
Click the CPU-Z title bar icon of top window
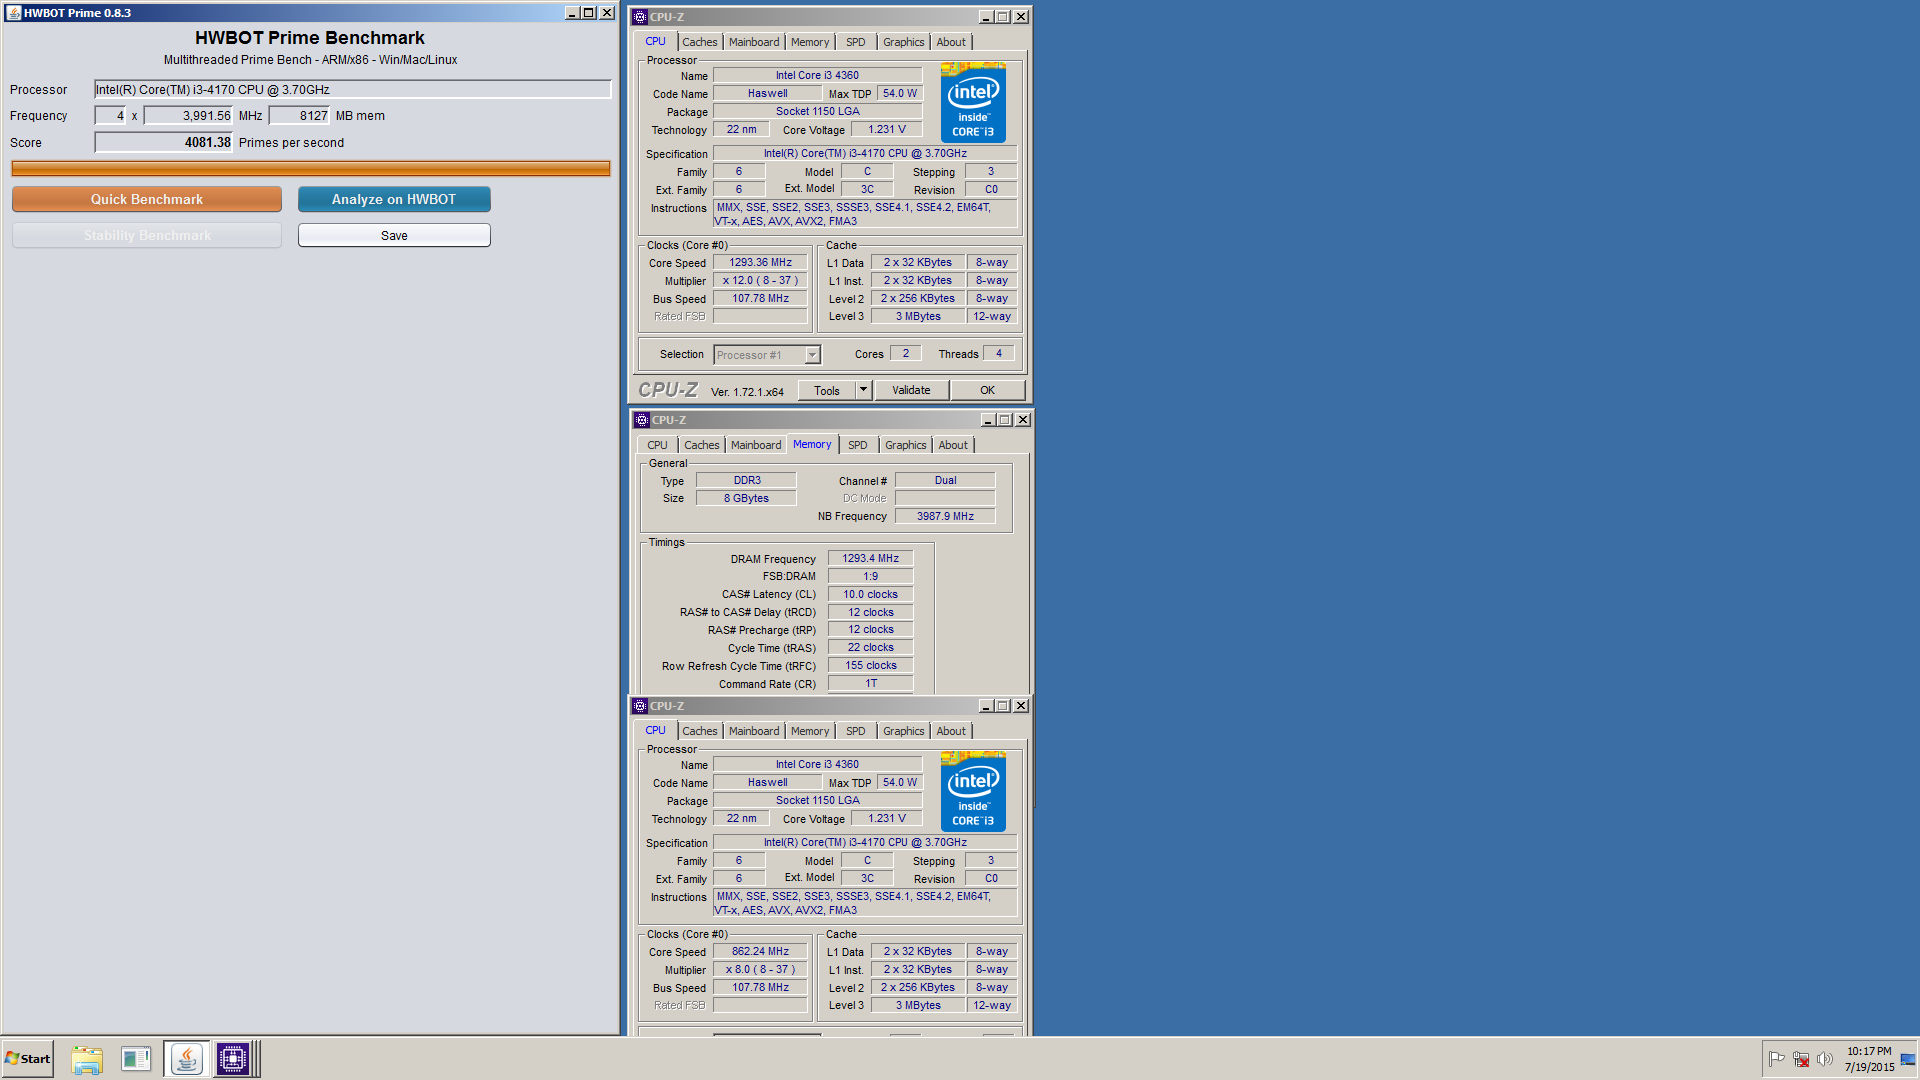click(x=640, y=17)
